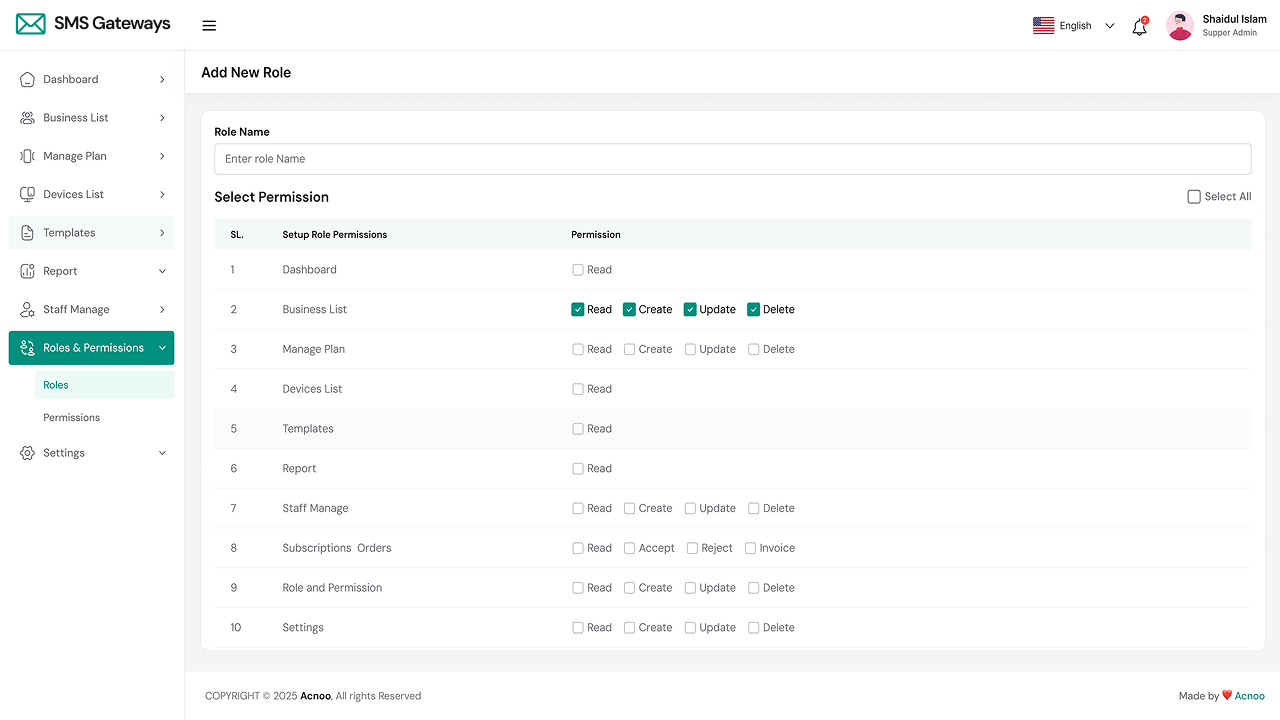Image resolution: width=1280 pixels, height=720 pixels.
Task: Enable the Select All checkbox
Action: 1194,197
